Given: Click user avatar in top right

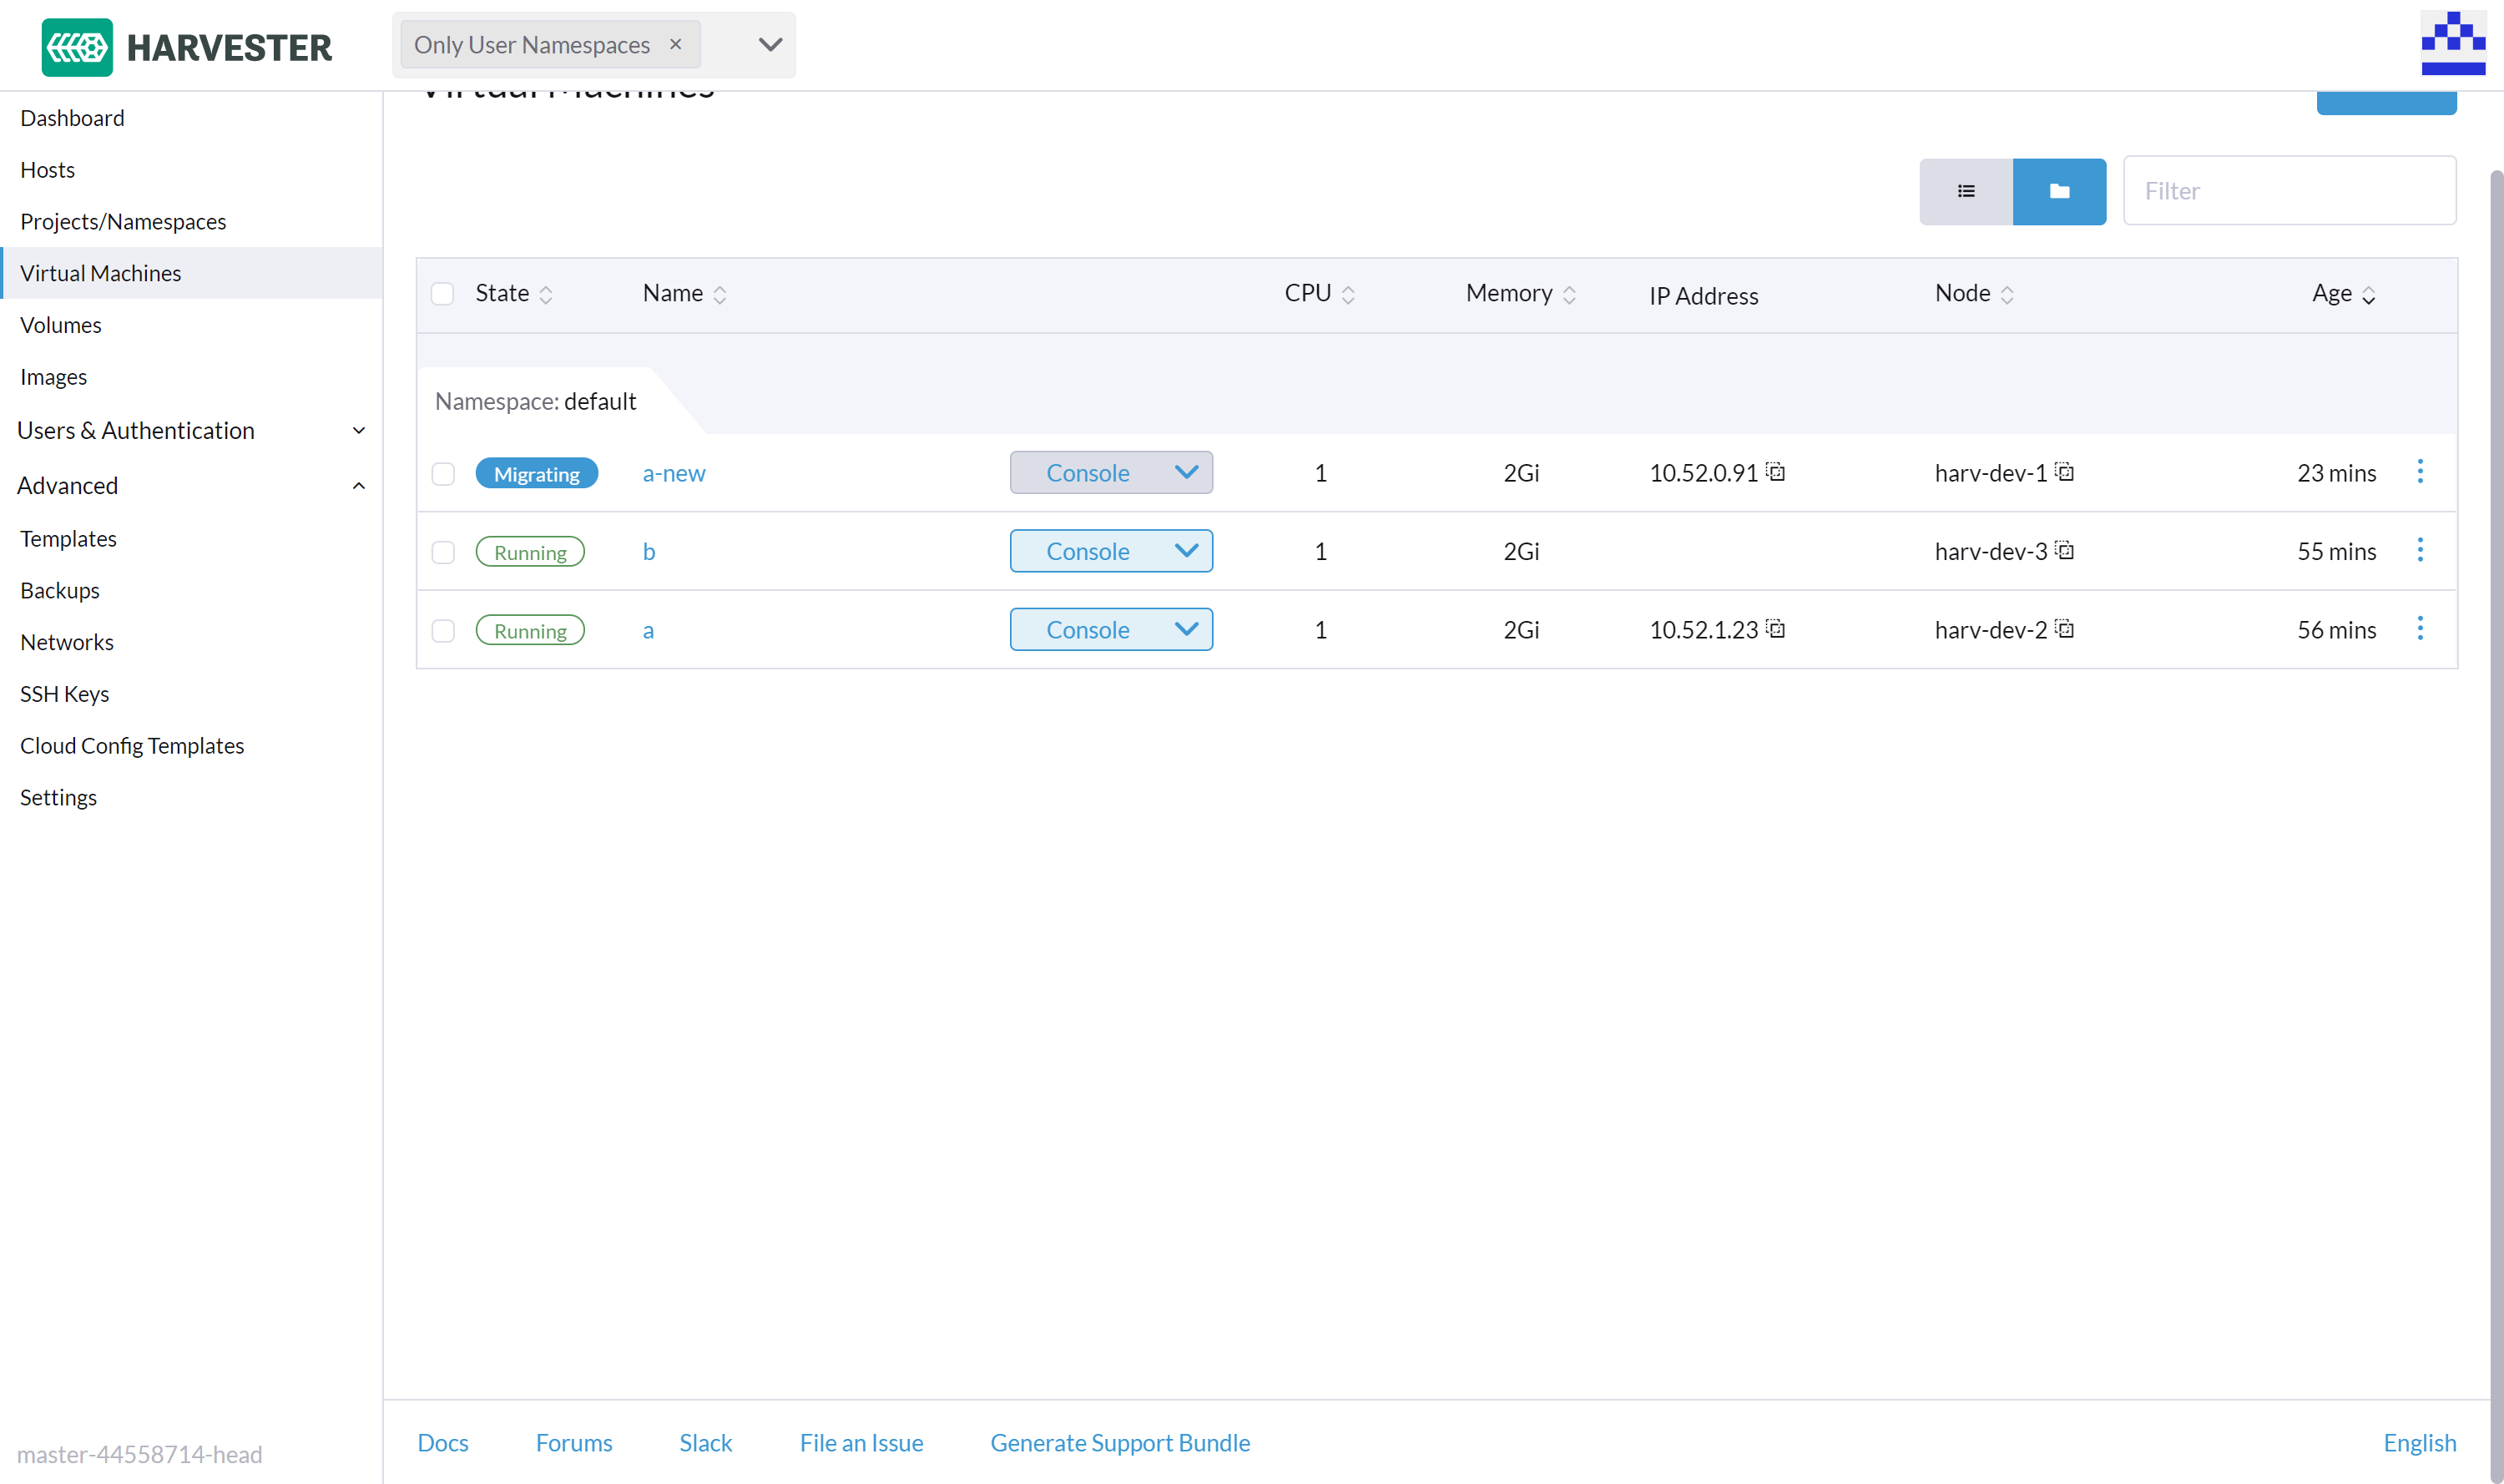Looking at the screenshot, I should [2452, 43].
